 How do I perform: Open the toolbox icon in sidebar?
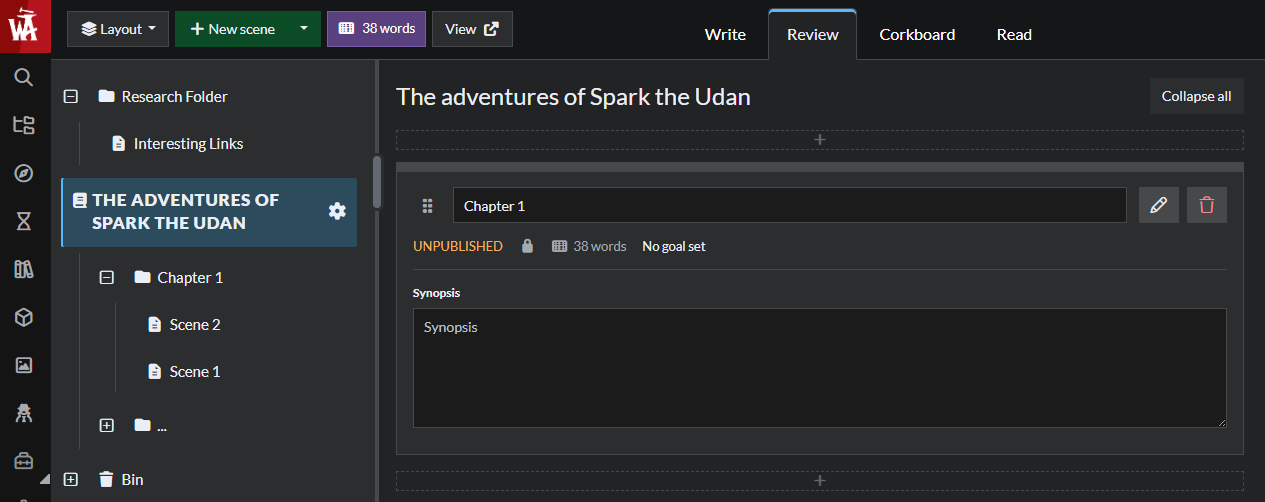coord(24,461)
